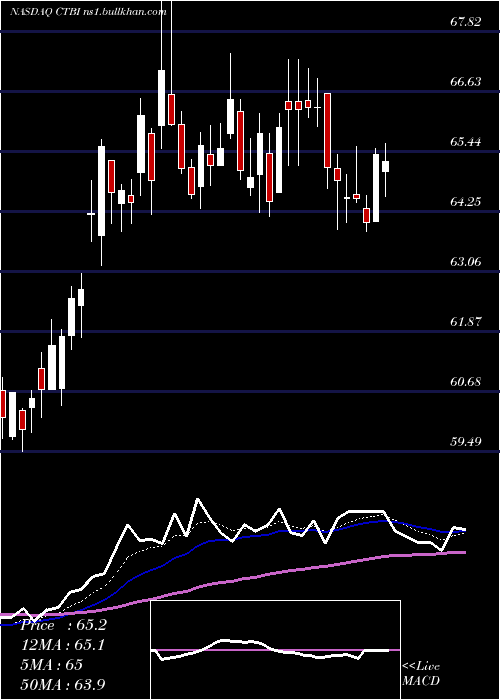Click the 65.44 price axis label

pyautogui.click(x=466, y=142)
